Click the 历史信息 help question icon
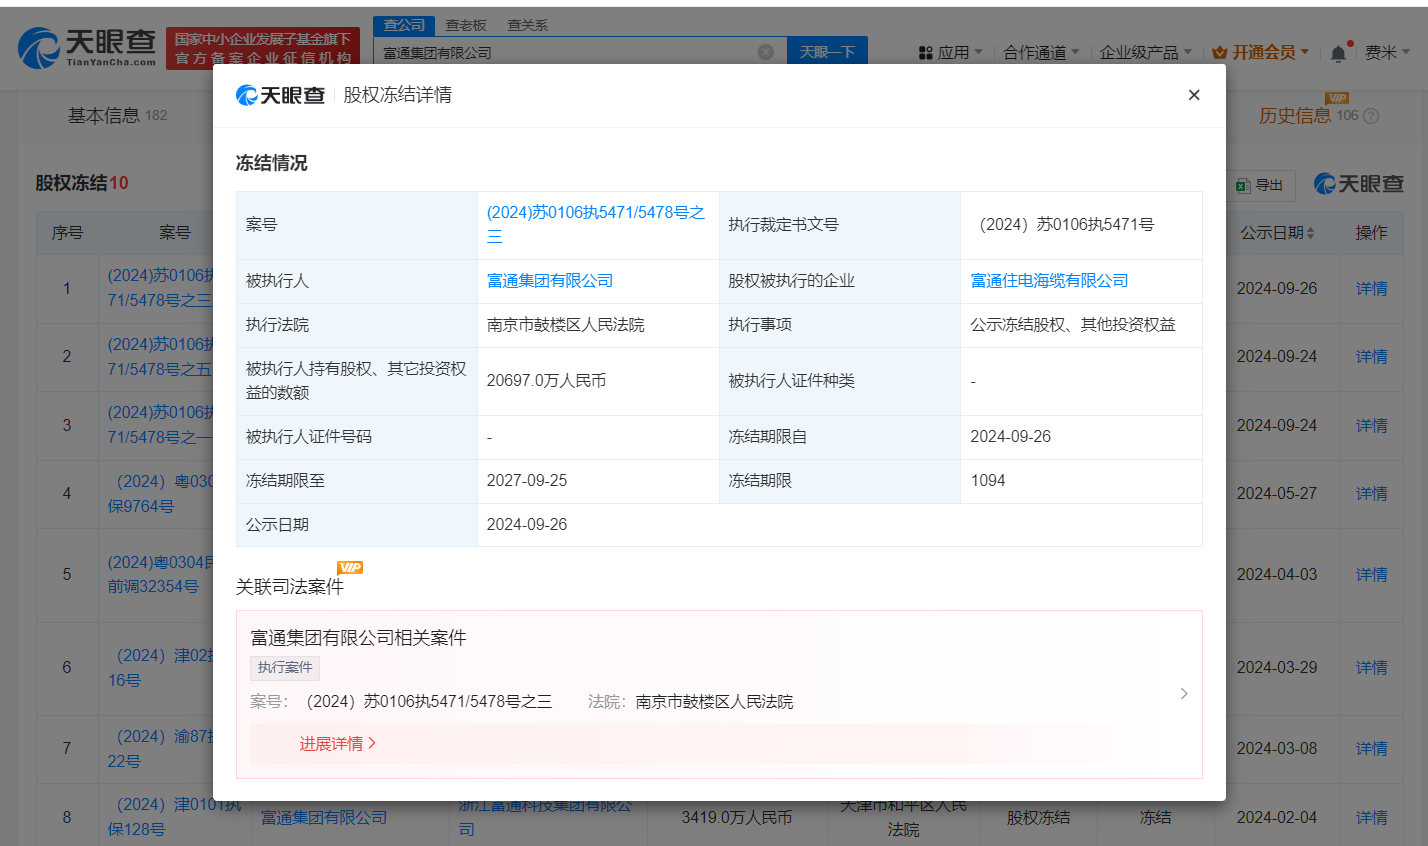This screenshot has width=1428, height=846. pos(1371,116)
